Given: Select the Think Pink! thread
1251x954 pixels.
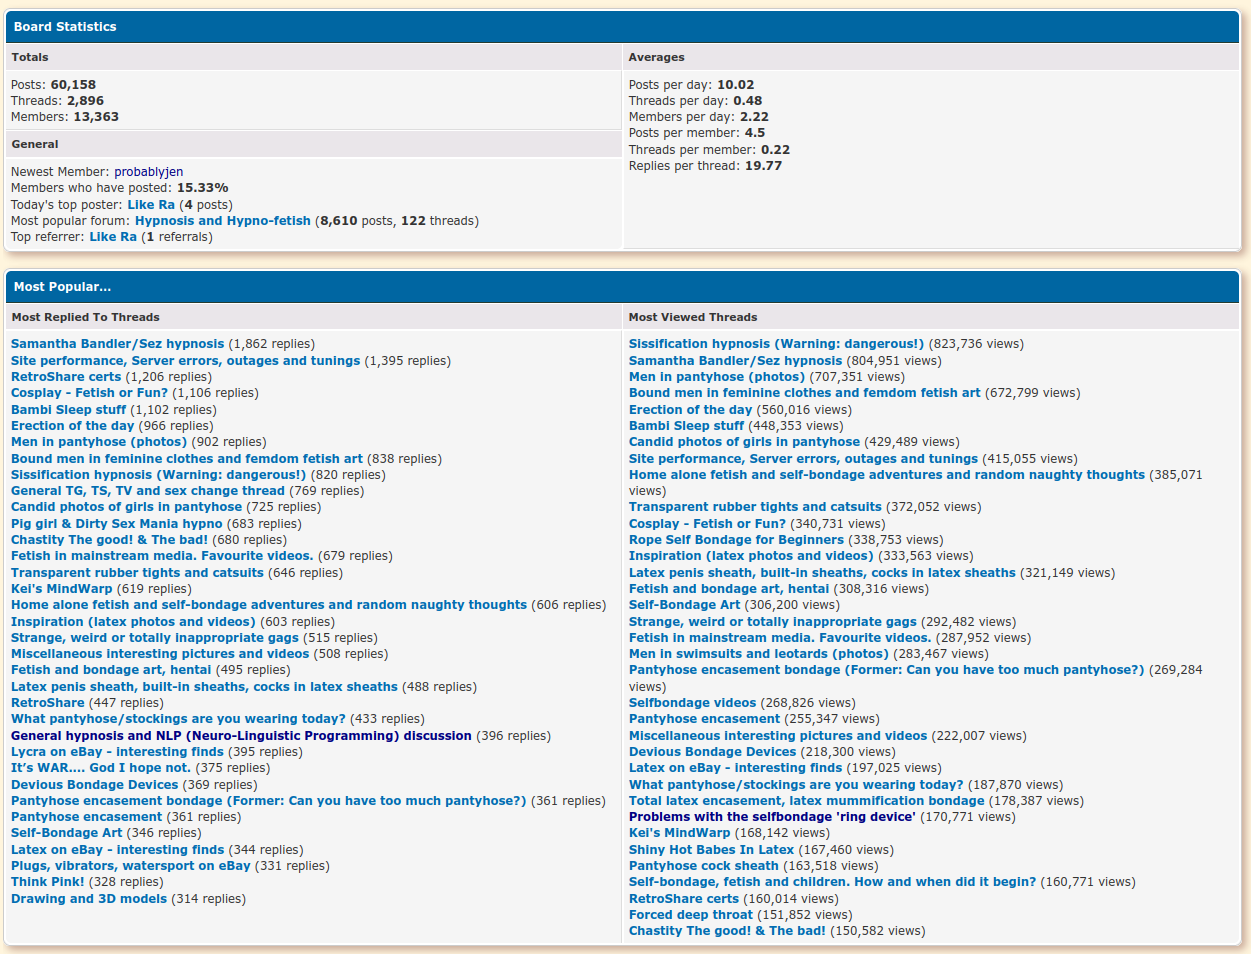Looking at the screenshot, I should click(x=48, y=882).
